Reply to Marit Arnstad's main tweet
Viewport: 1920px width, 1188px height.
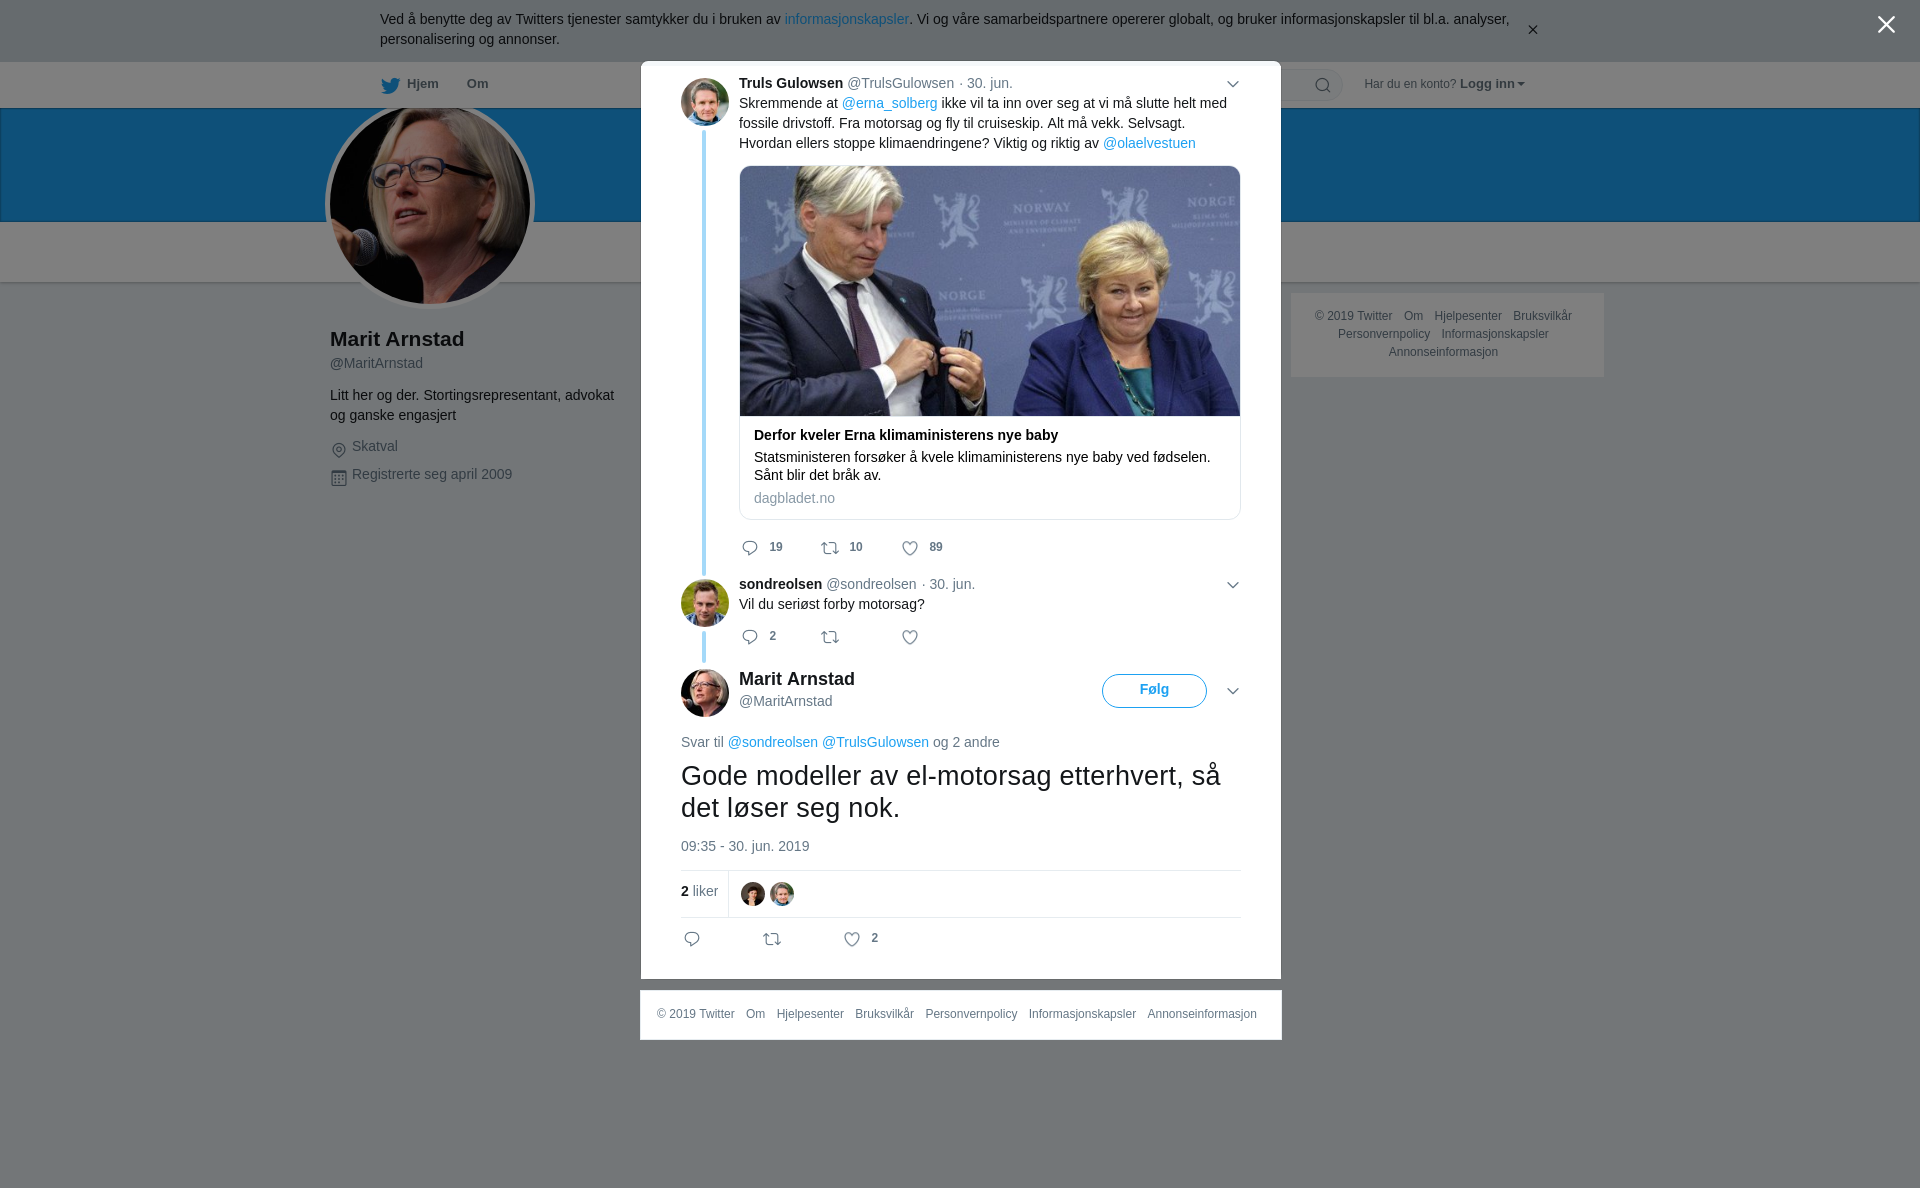(692, 939)
